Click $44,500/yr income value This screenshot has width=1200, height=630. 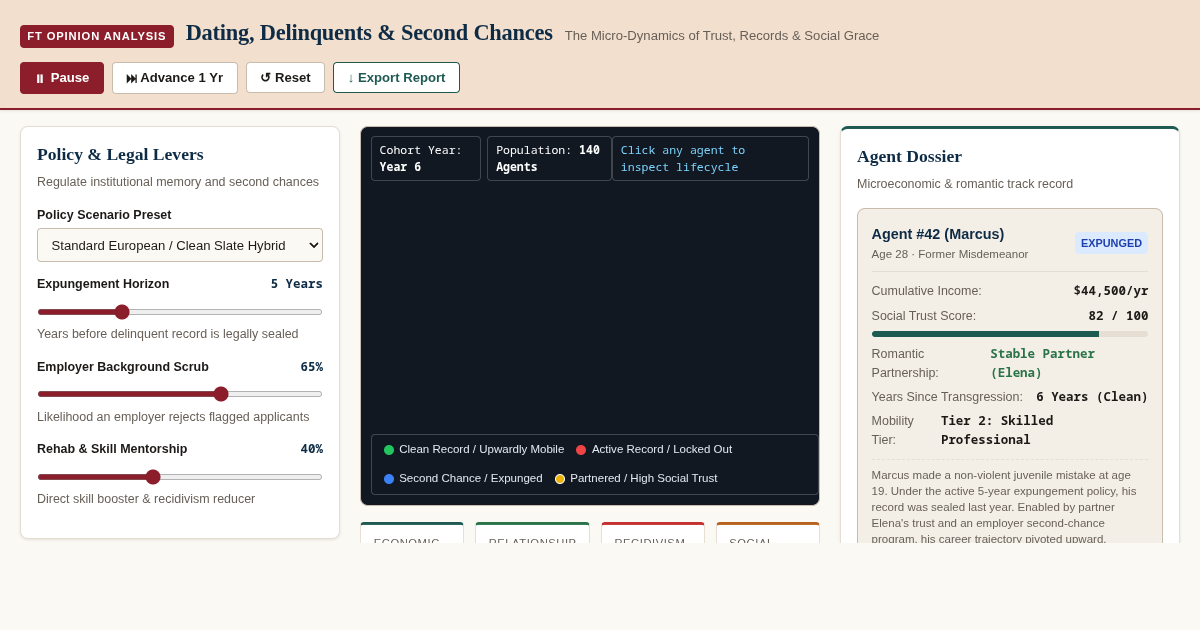(1111, 291)
